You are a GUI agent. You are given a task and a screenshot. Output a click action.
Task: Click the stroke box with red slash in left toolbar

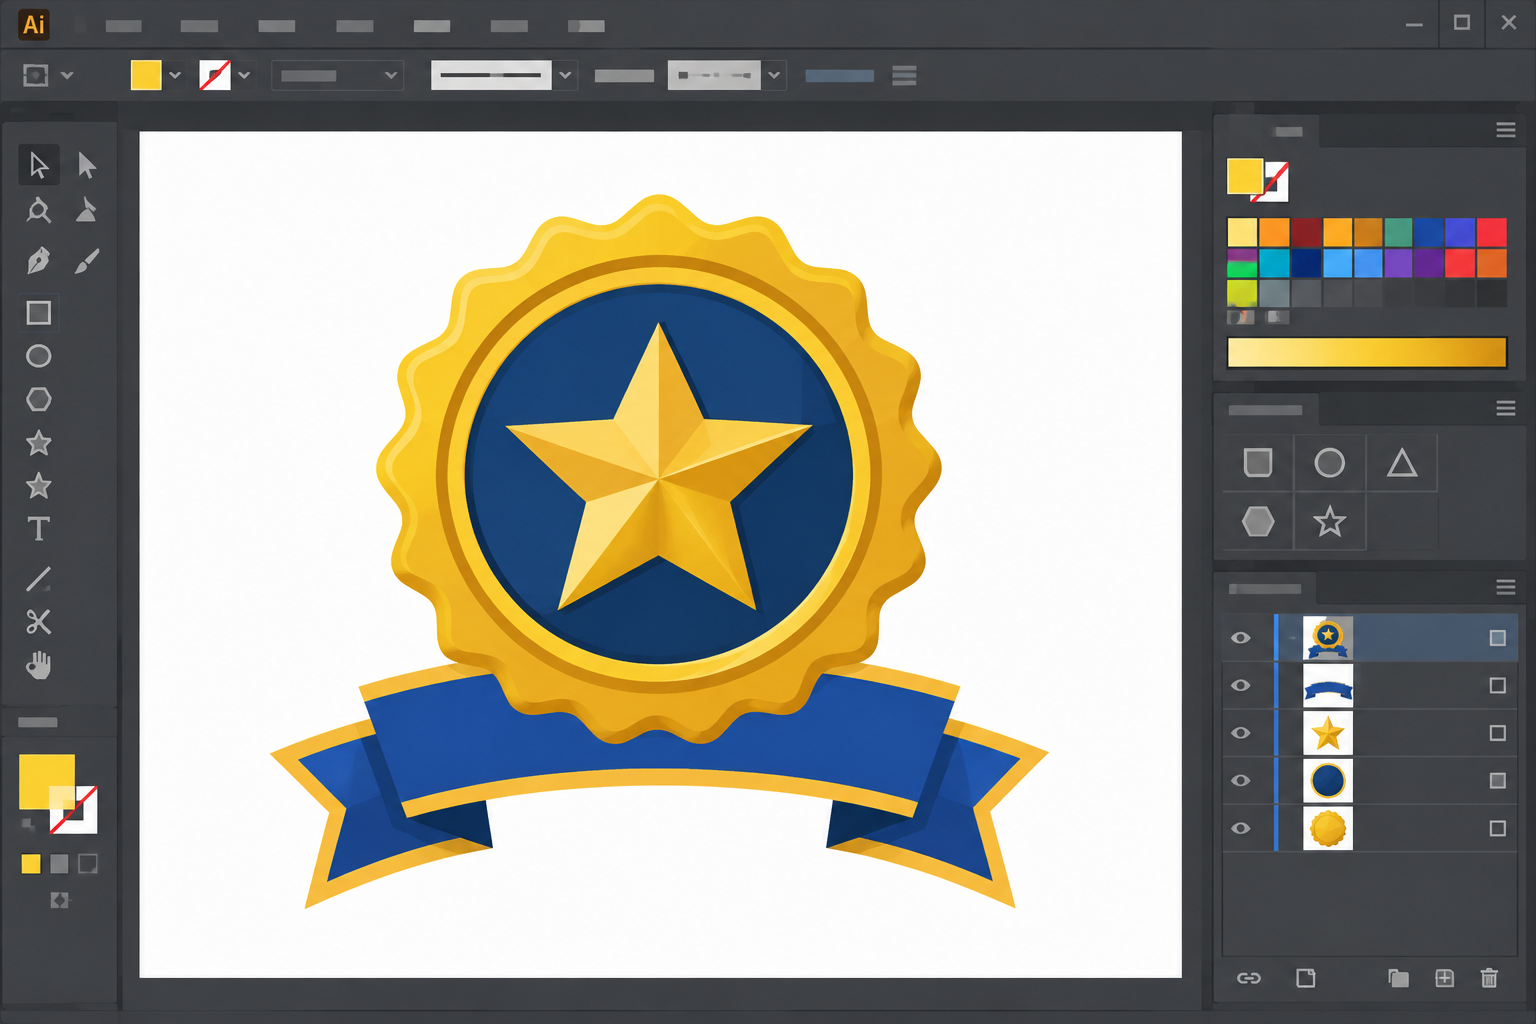74,810
